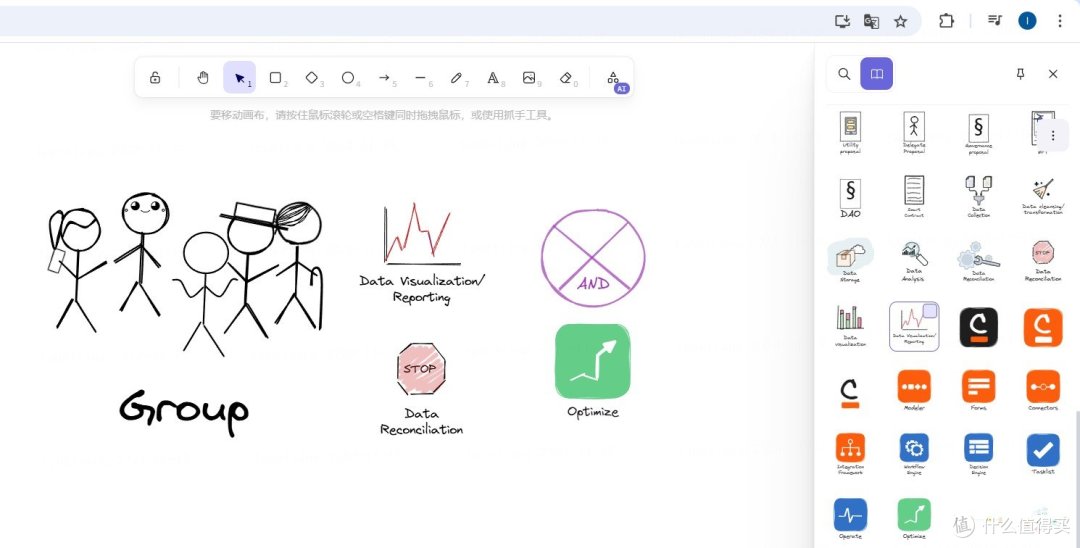Click the browser install-app icon
This screenshot has width=1080, height=548.
pyautogui.click(x=842, y=21)
